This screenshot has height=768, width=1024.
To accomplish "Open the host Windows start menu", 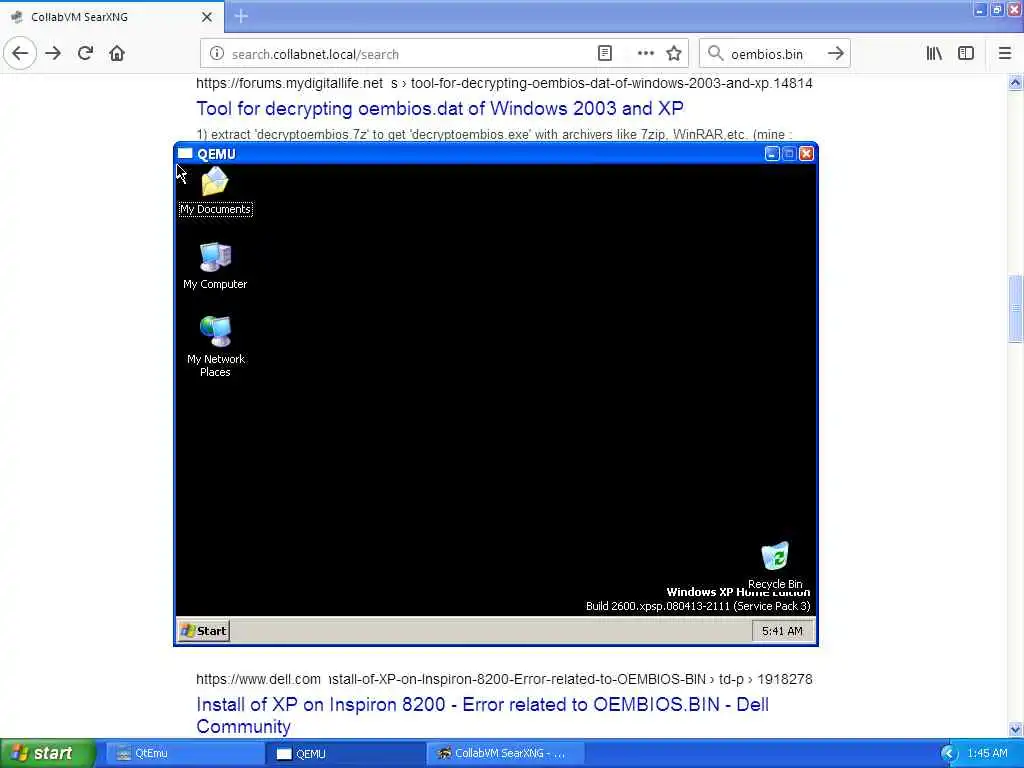I will [x=47, y=754].
